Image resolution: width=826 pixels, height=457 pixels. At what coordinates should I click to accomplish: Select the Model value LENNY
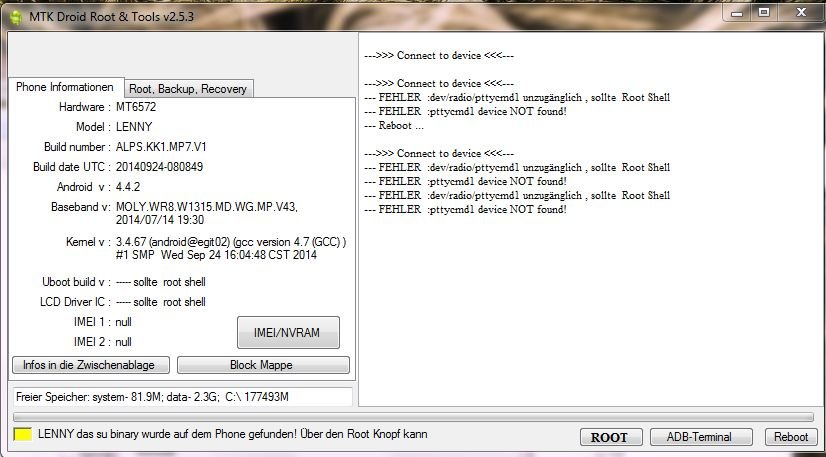[x=134, y=127]
